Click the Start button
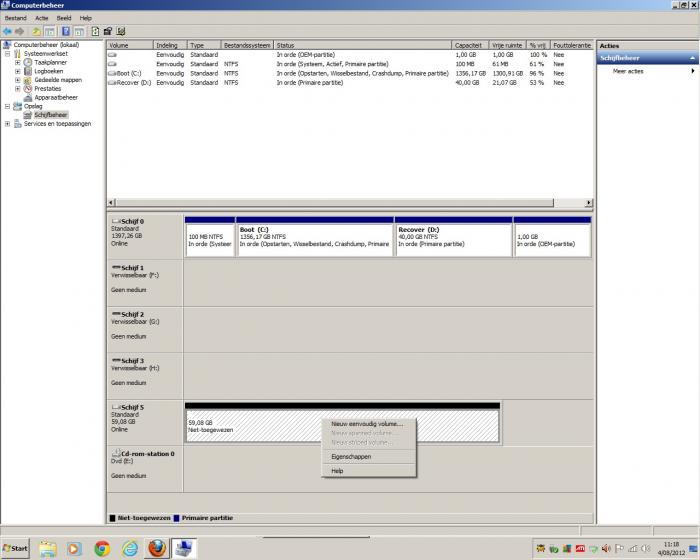The image size is (700, 560). point(16,548)
